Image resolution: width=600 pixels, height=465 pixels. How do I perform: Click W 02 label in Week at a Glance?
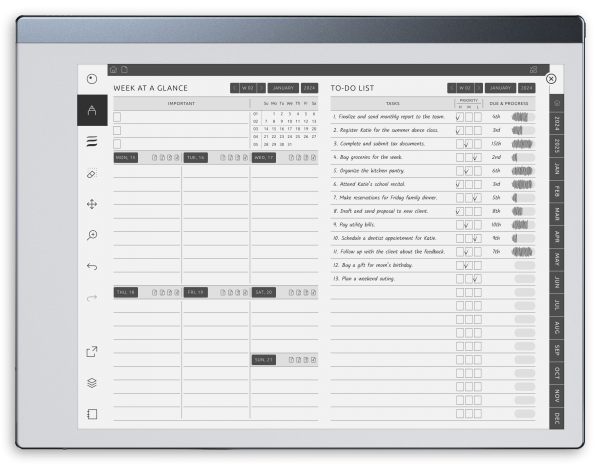tap(248, 88)
